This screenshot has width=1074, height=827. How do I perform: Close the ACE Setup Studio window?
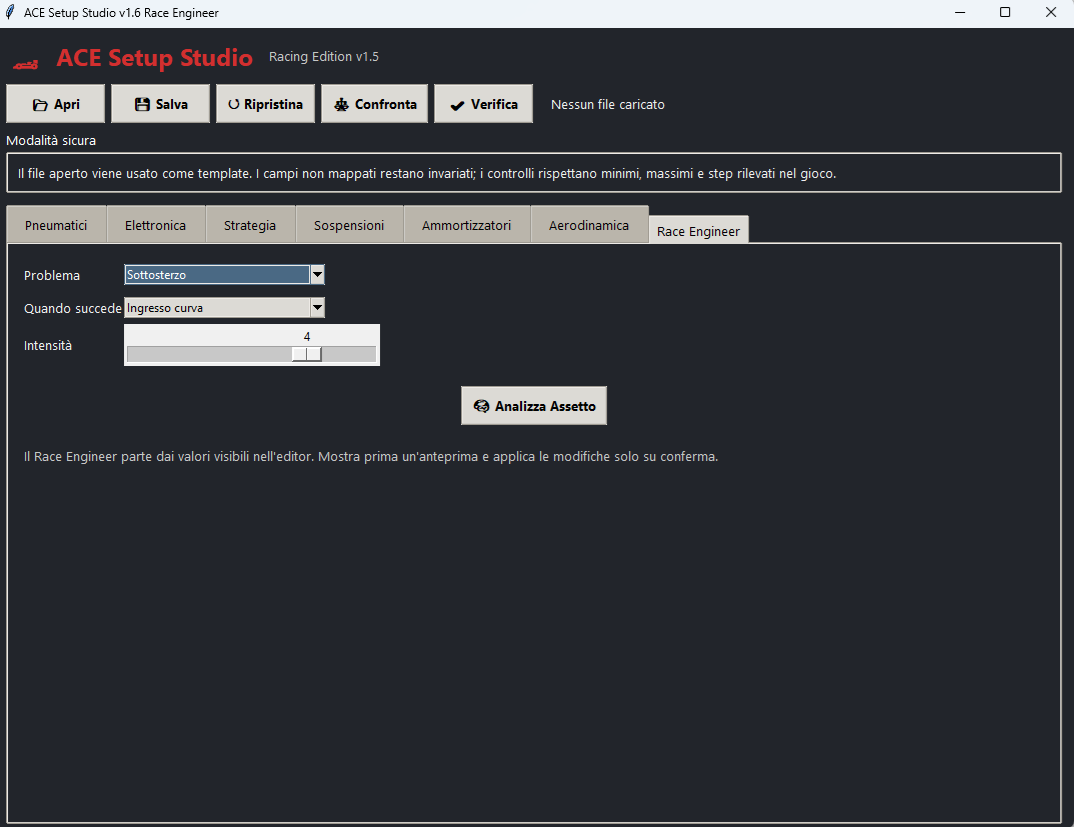(x=1051, y=12)
